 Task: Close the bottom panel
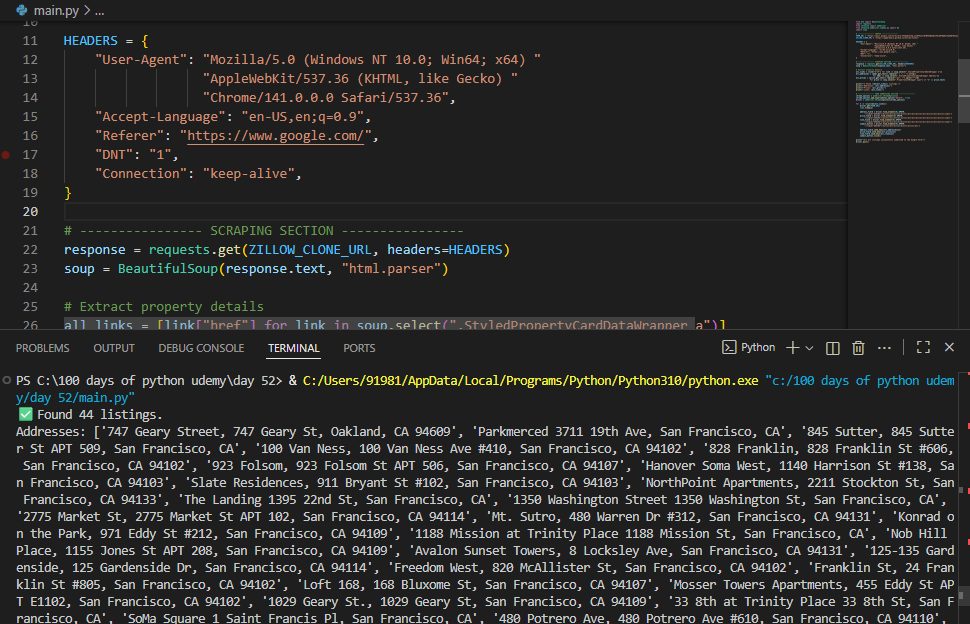(x=949, y=348)
